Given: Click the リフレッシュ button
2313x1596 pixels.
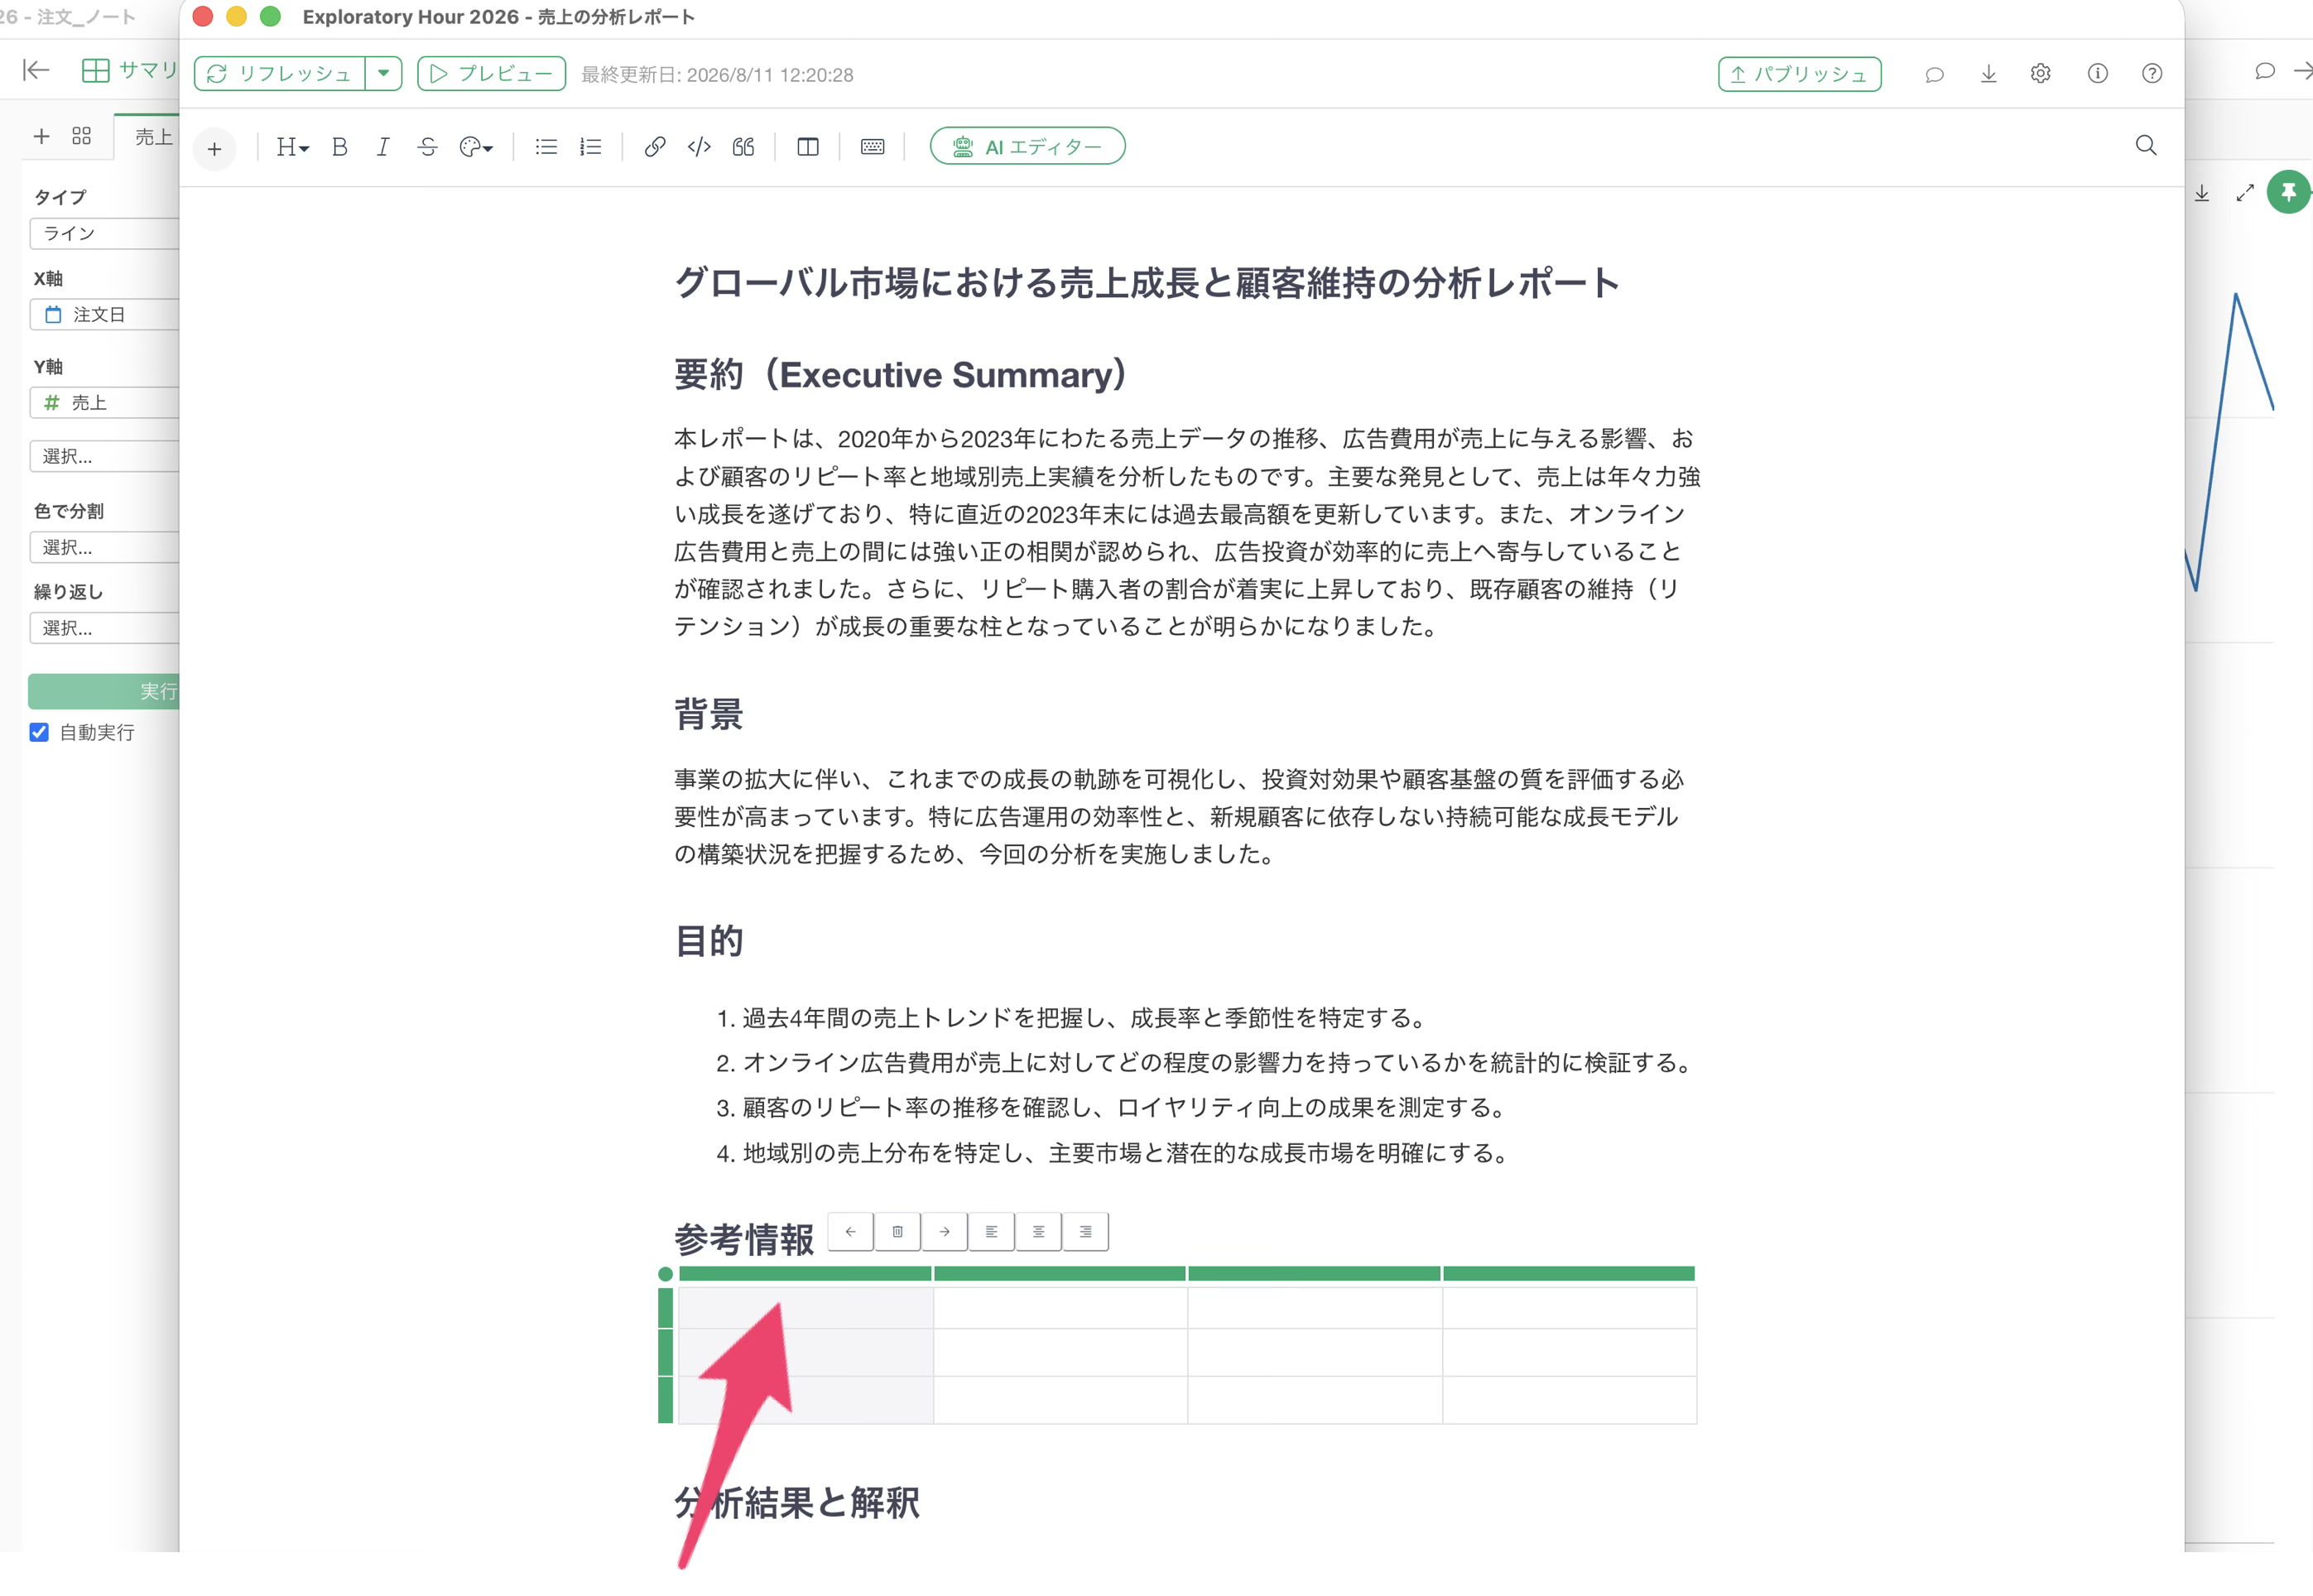Looking at the screenshot, I should (280, 74).
